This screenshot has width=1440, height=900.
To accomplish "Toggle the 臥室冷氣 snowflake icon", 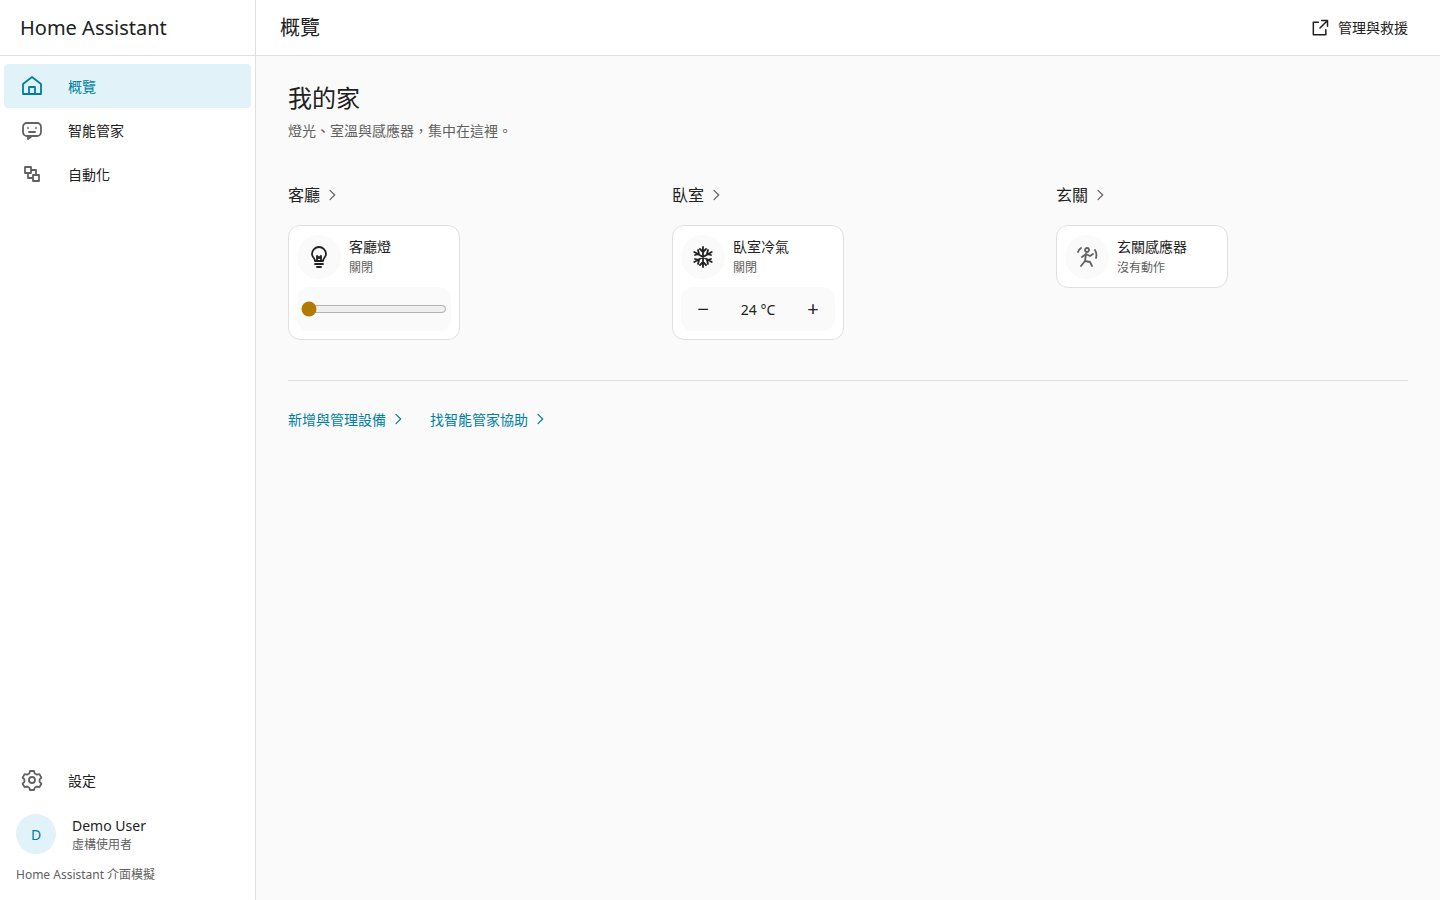I will tap(703, 256).
